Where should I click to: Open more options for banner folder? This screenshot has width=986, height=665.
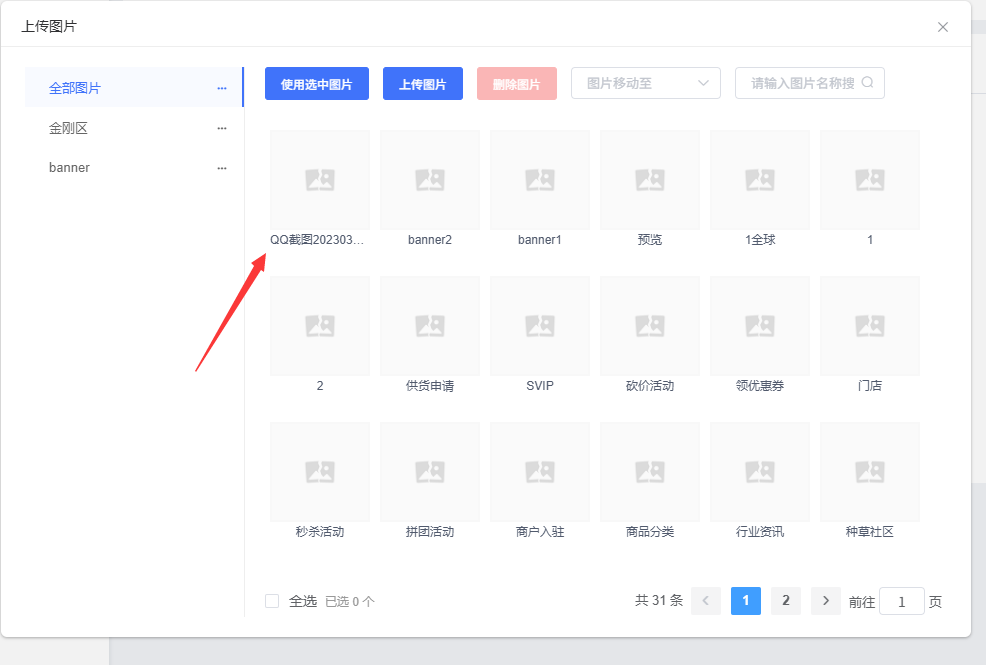(x=221, y=168)
